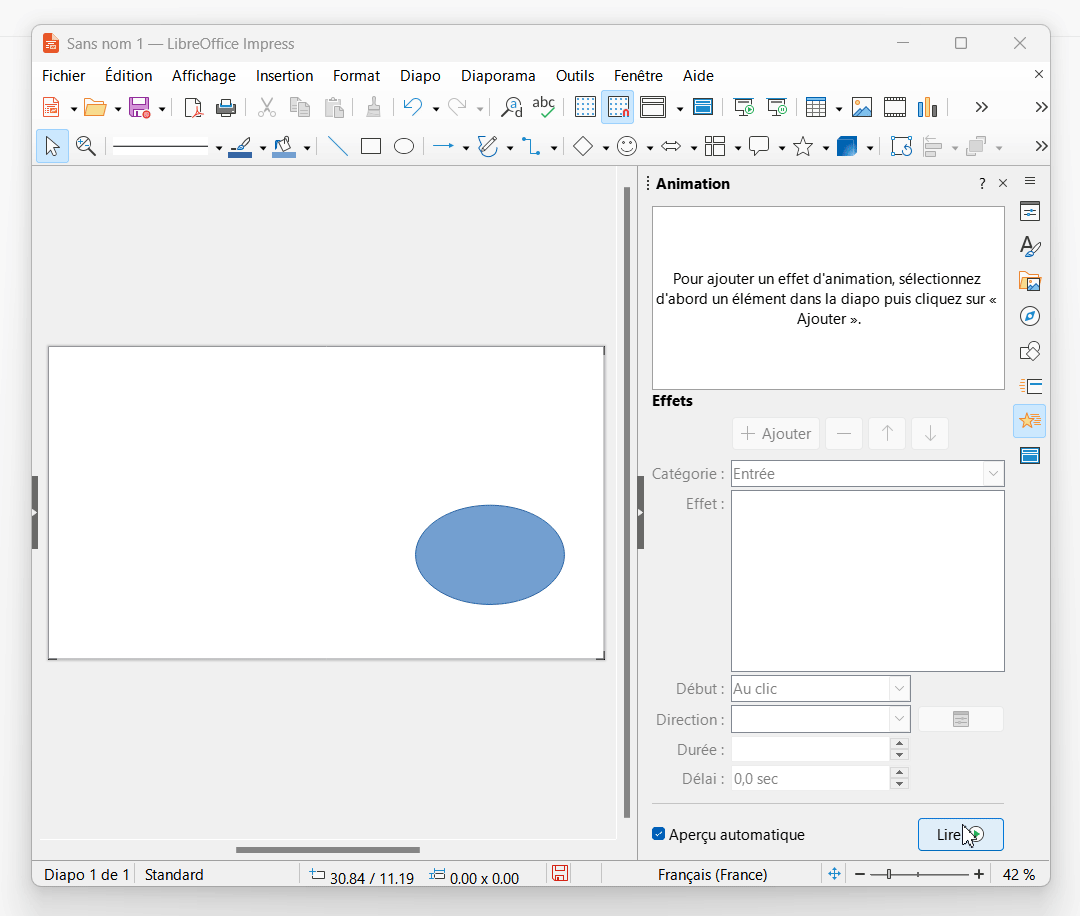Open the Outils menu
1080x916 pixels.
coord(575,76)
